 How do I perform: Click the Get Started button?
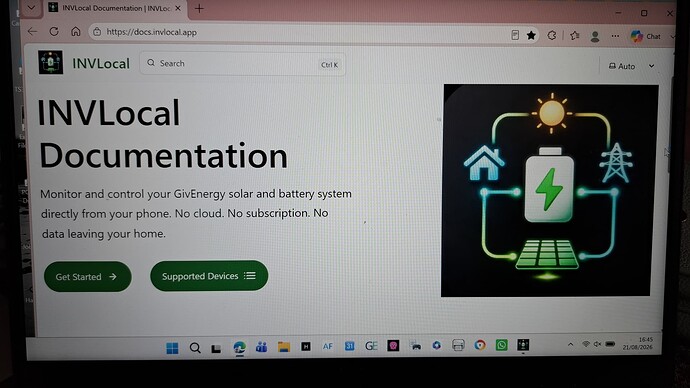tap(88, 277)
